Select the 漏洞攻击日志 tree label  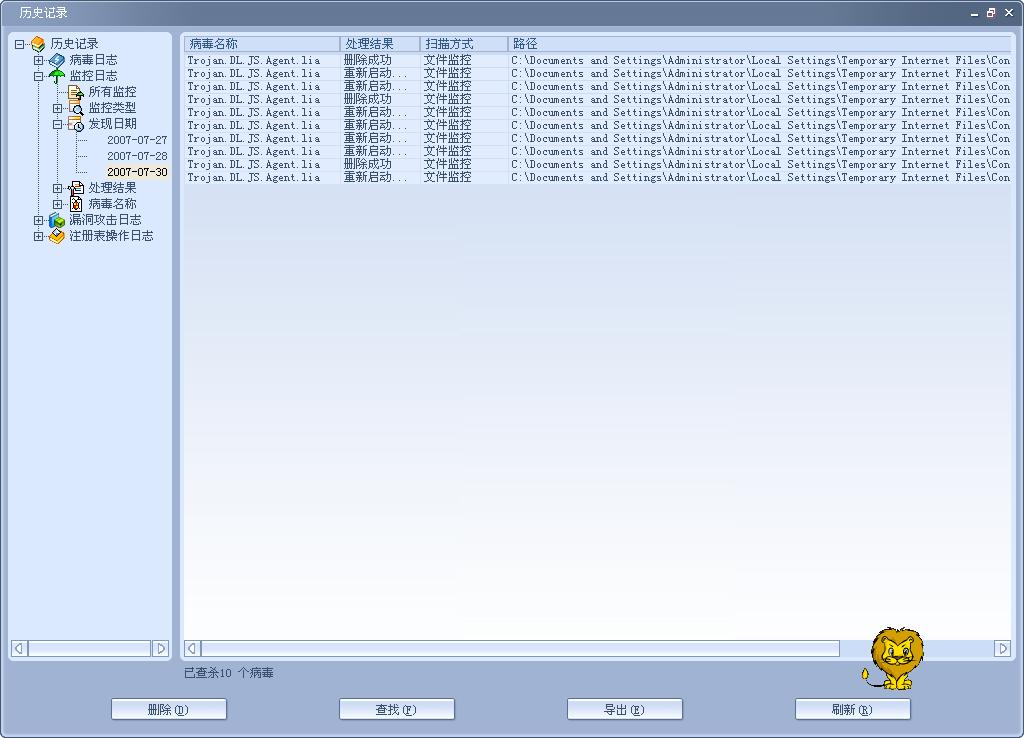click(x=105, y=220)
